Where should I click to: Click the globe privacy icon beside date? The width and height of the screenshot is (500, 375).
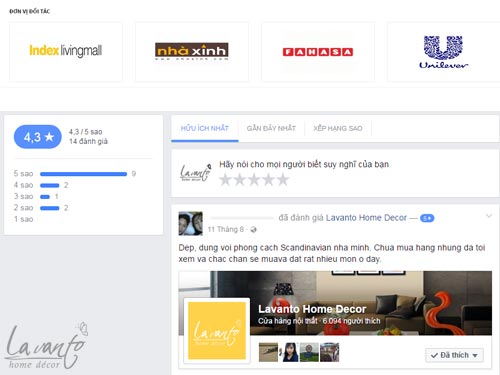[253, 229]
